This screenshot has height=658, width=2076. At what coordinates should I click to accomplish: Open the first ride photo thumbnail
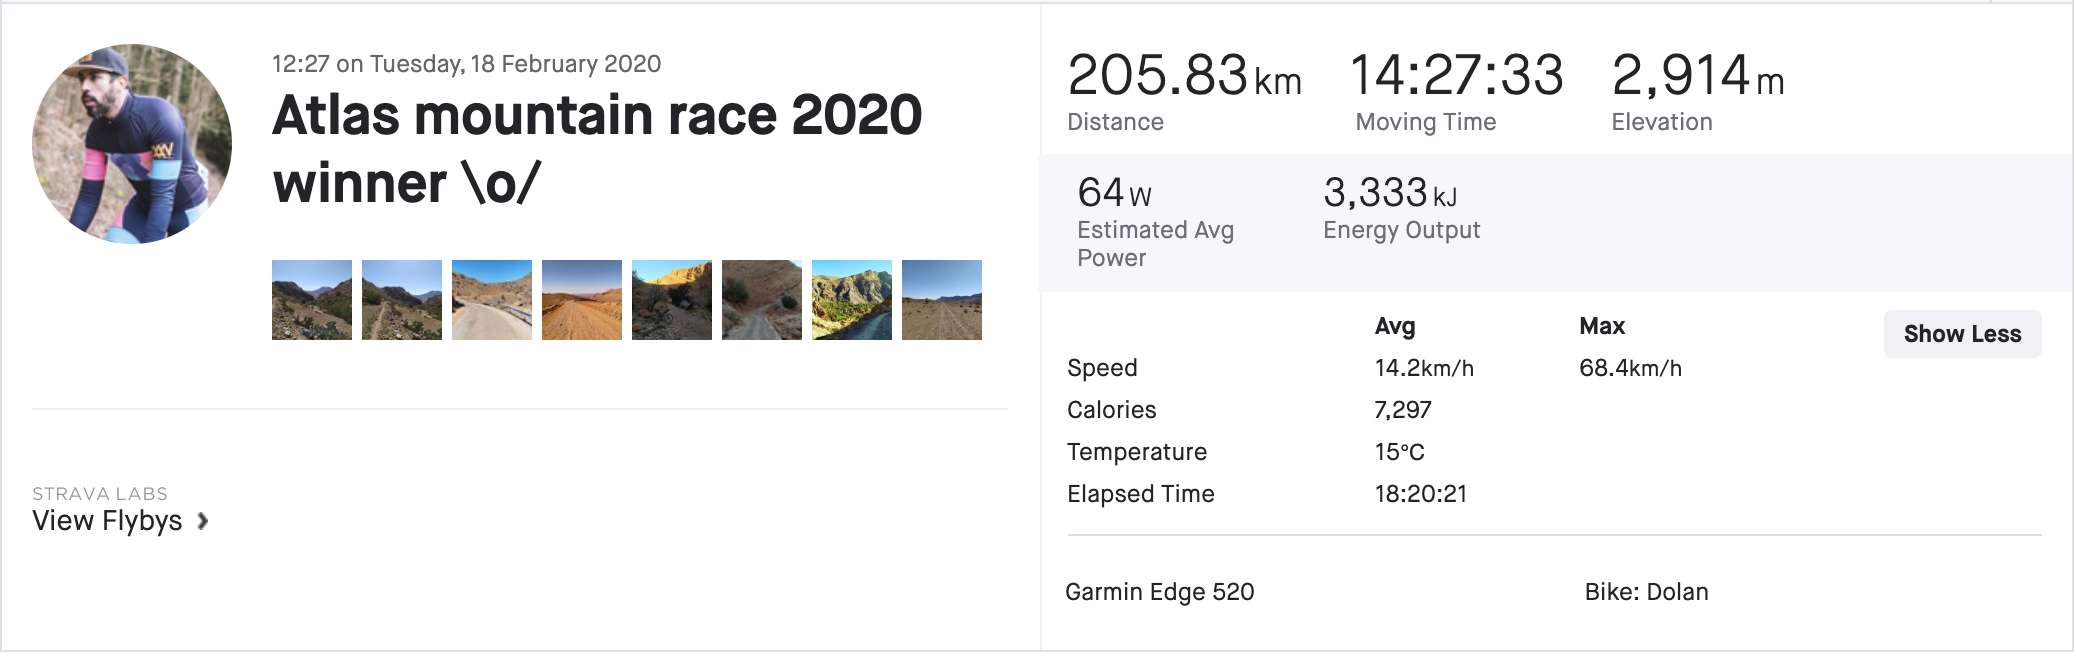click(x=312, y=300)
